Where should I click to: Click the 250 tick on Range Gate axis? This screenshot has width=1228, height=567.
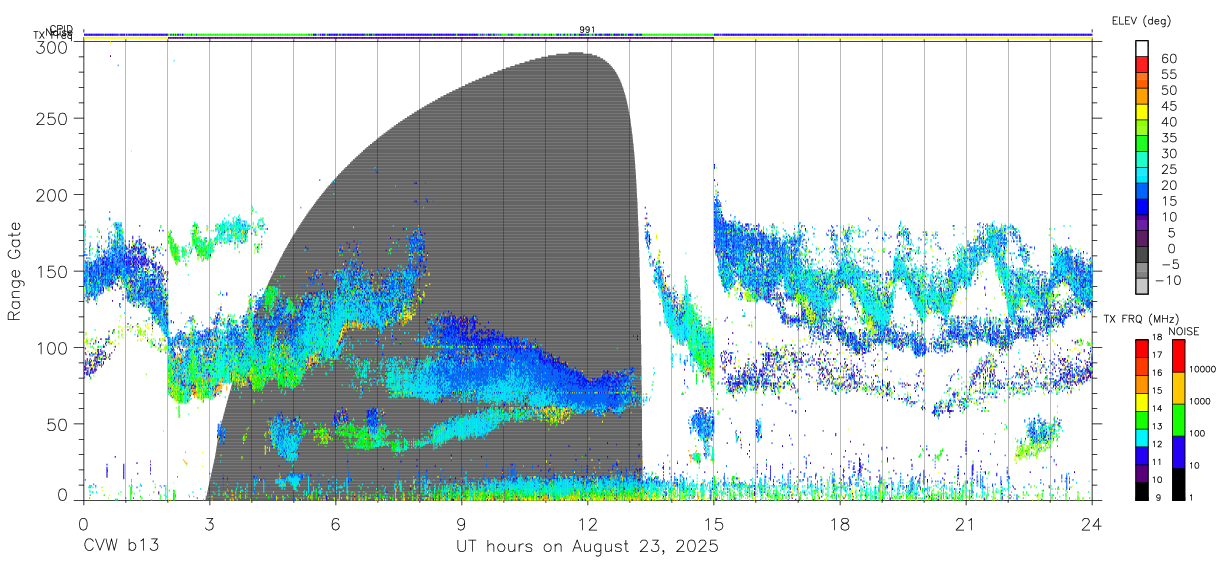[x=53, y=119]
